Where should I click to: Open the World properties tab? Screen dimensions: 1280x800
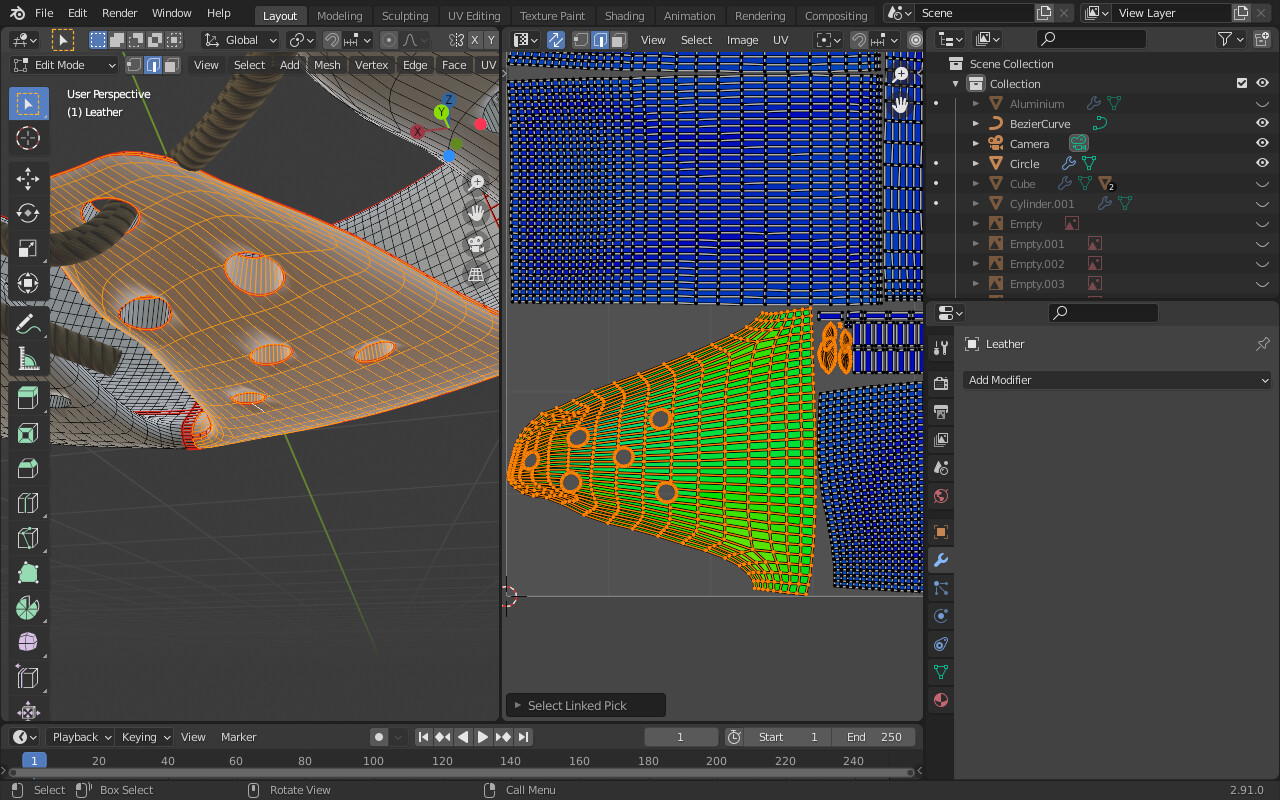(x=940, y=496)
